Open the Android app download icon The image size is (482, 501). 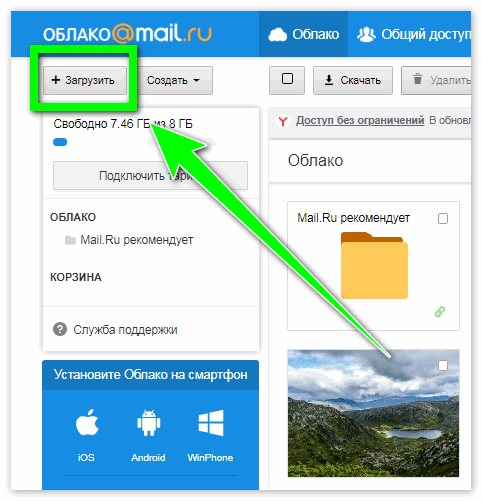click(149, 423)
